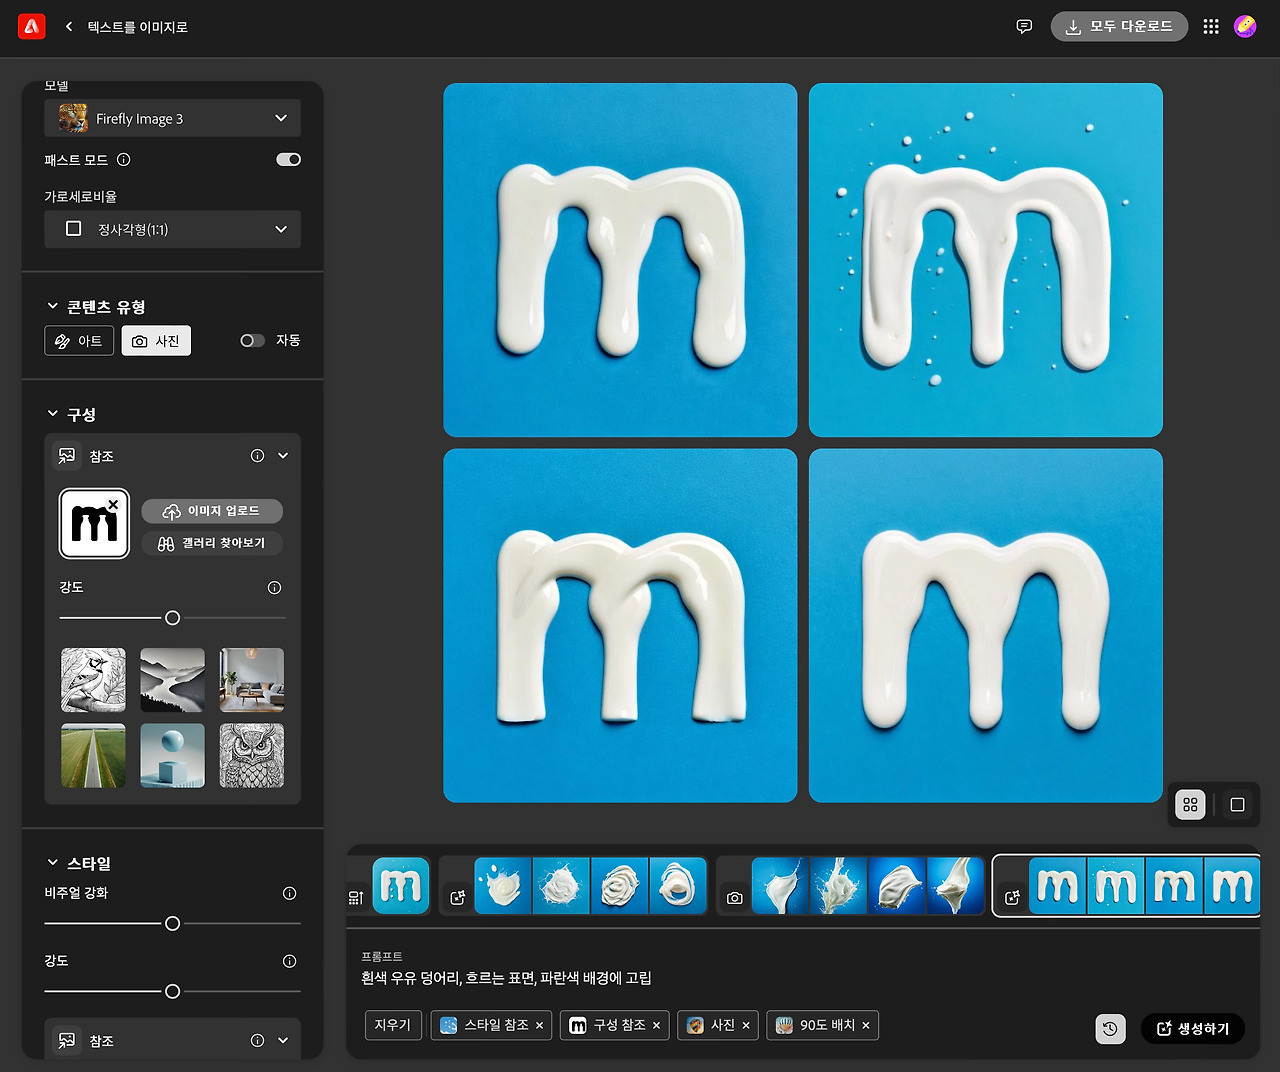Image resolution: width=1280 pixels, height=1072 pixels.
Task: Click the 모두 다운로드 button
Action: coord(1119,27)
